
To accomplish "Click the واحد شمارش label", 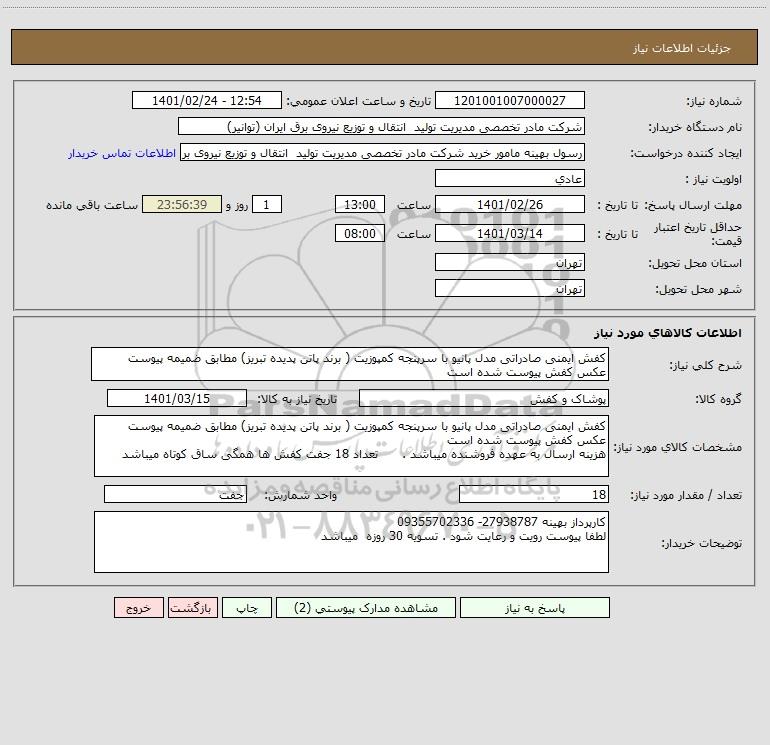I will 301,496.
